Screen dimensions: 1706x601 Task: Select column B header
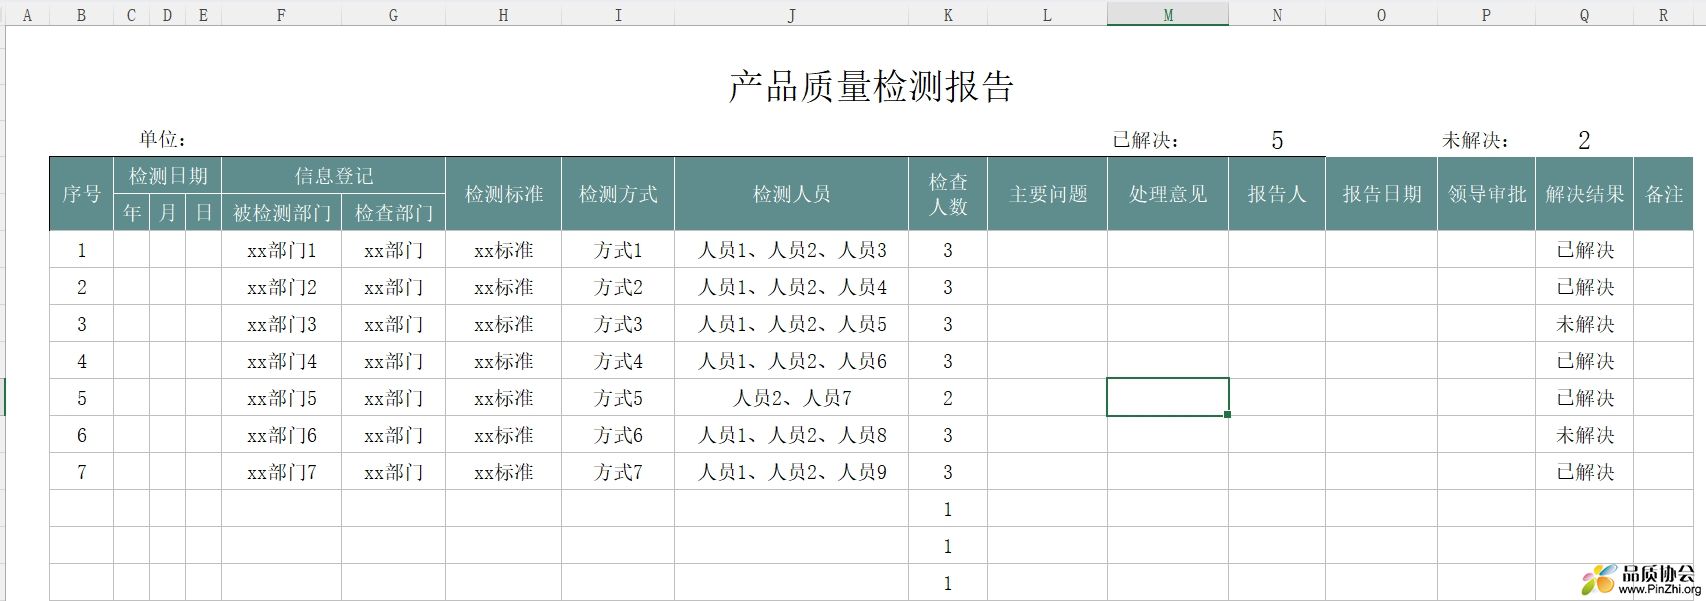[81, 15]
